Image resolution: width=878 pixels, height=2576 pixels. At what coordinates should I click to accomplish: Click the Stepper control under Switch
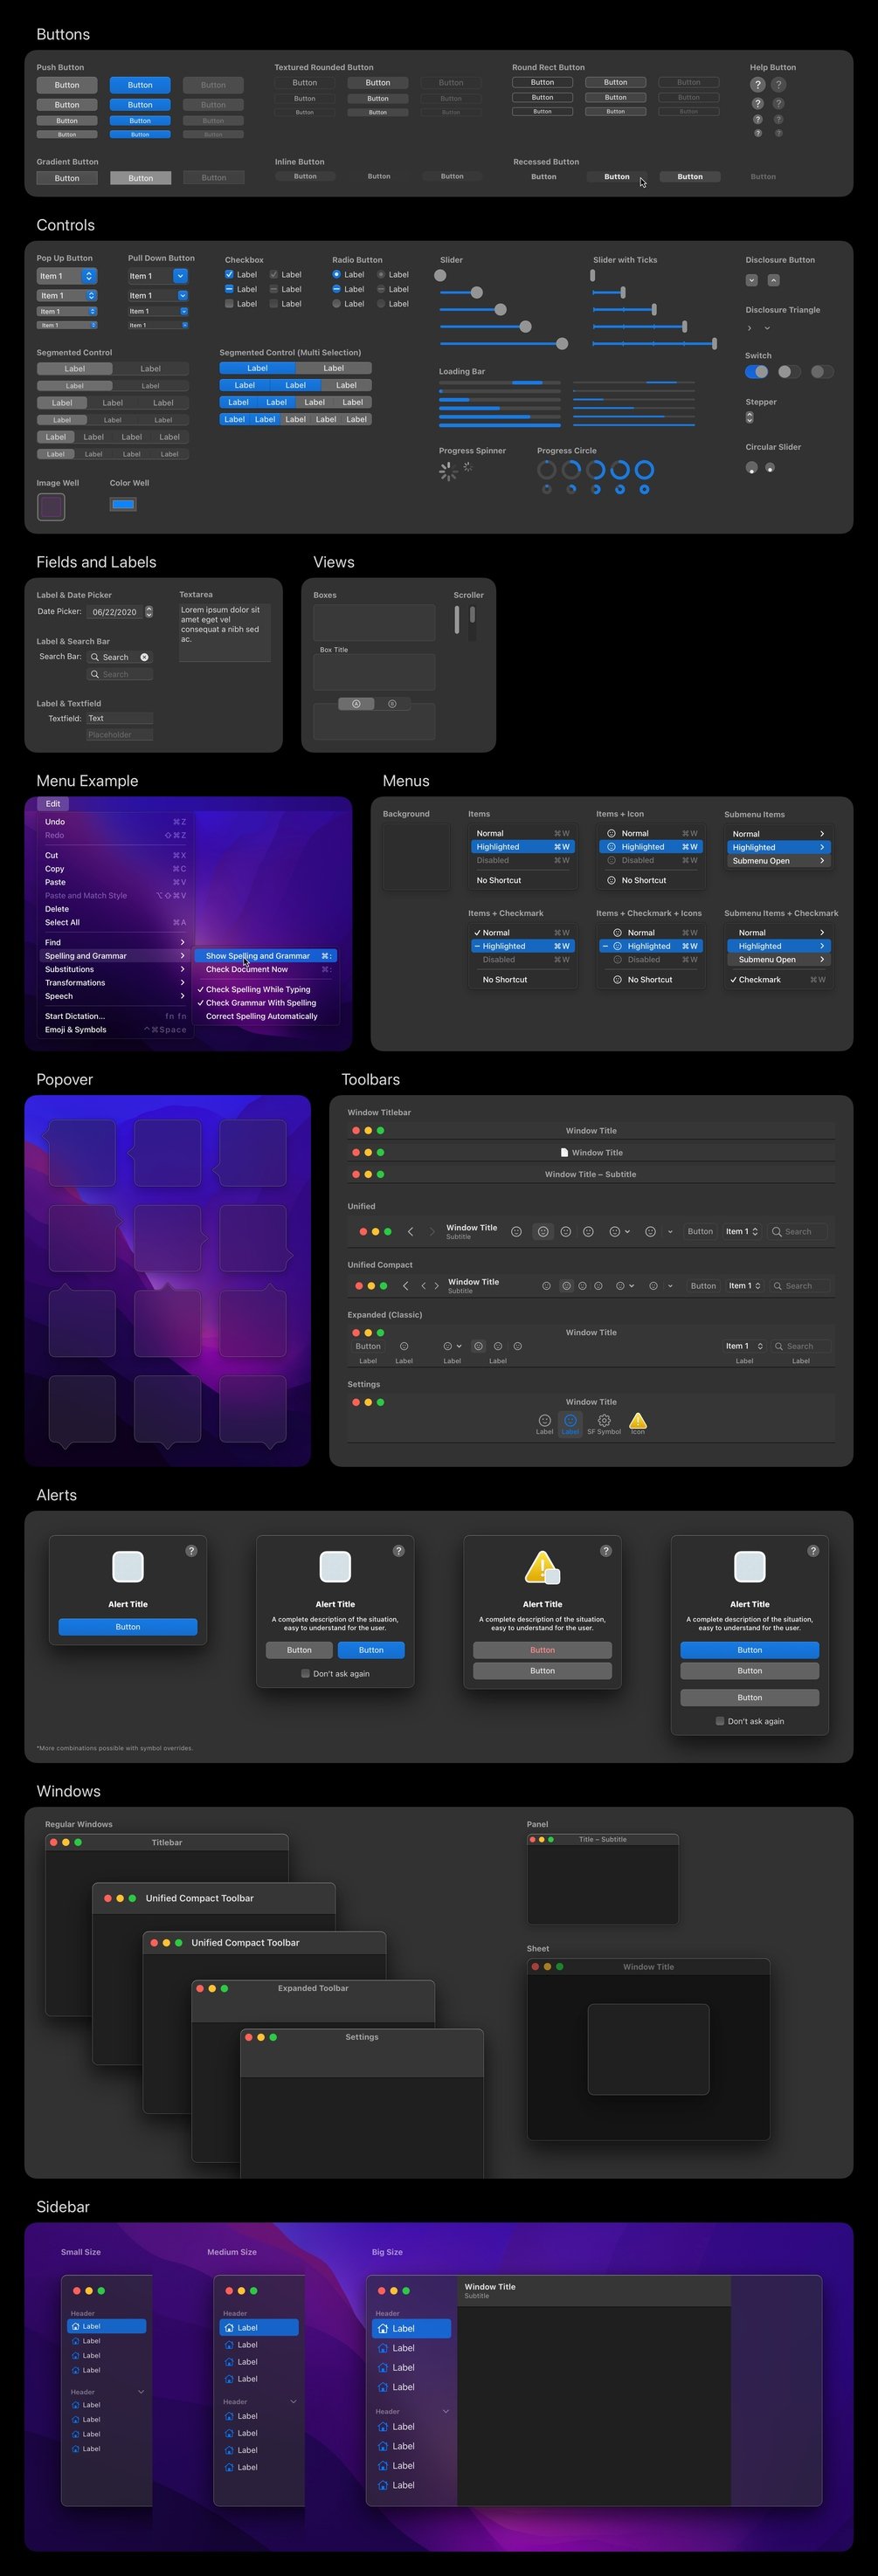pyautogui.click(x=750, y=418)
